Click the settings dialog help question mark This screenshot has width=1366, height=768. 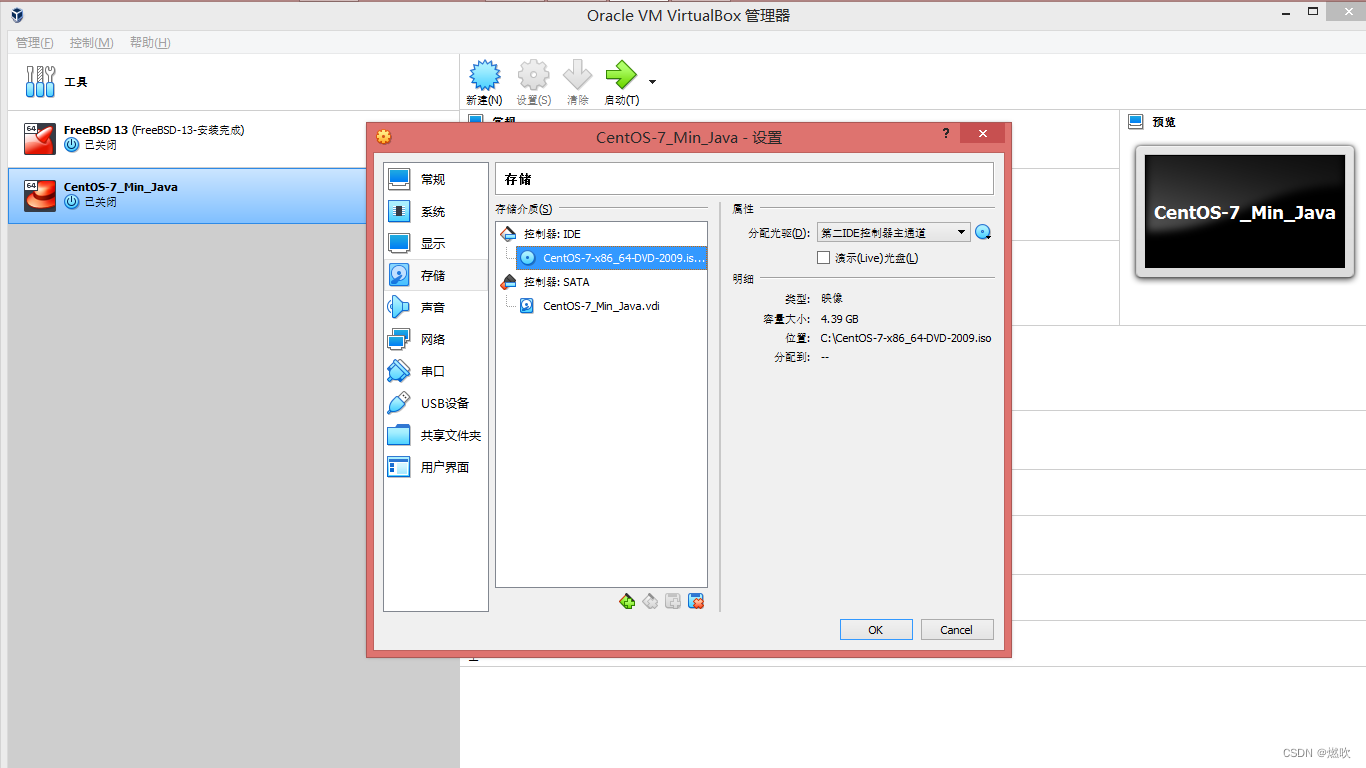[946, 134]
